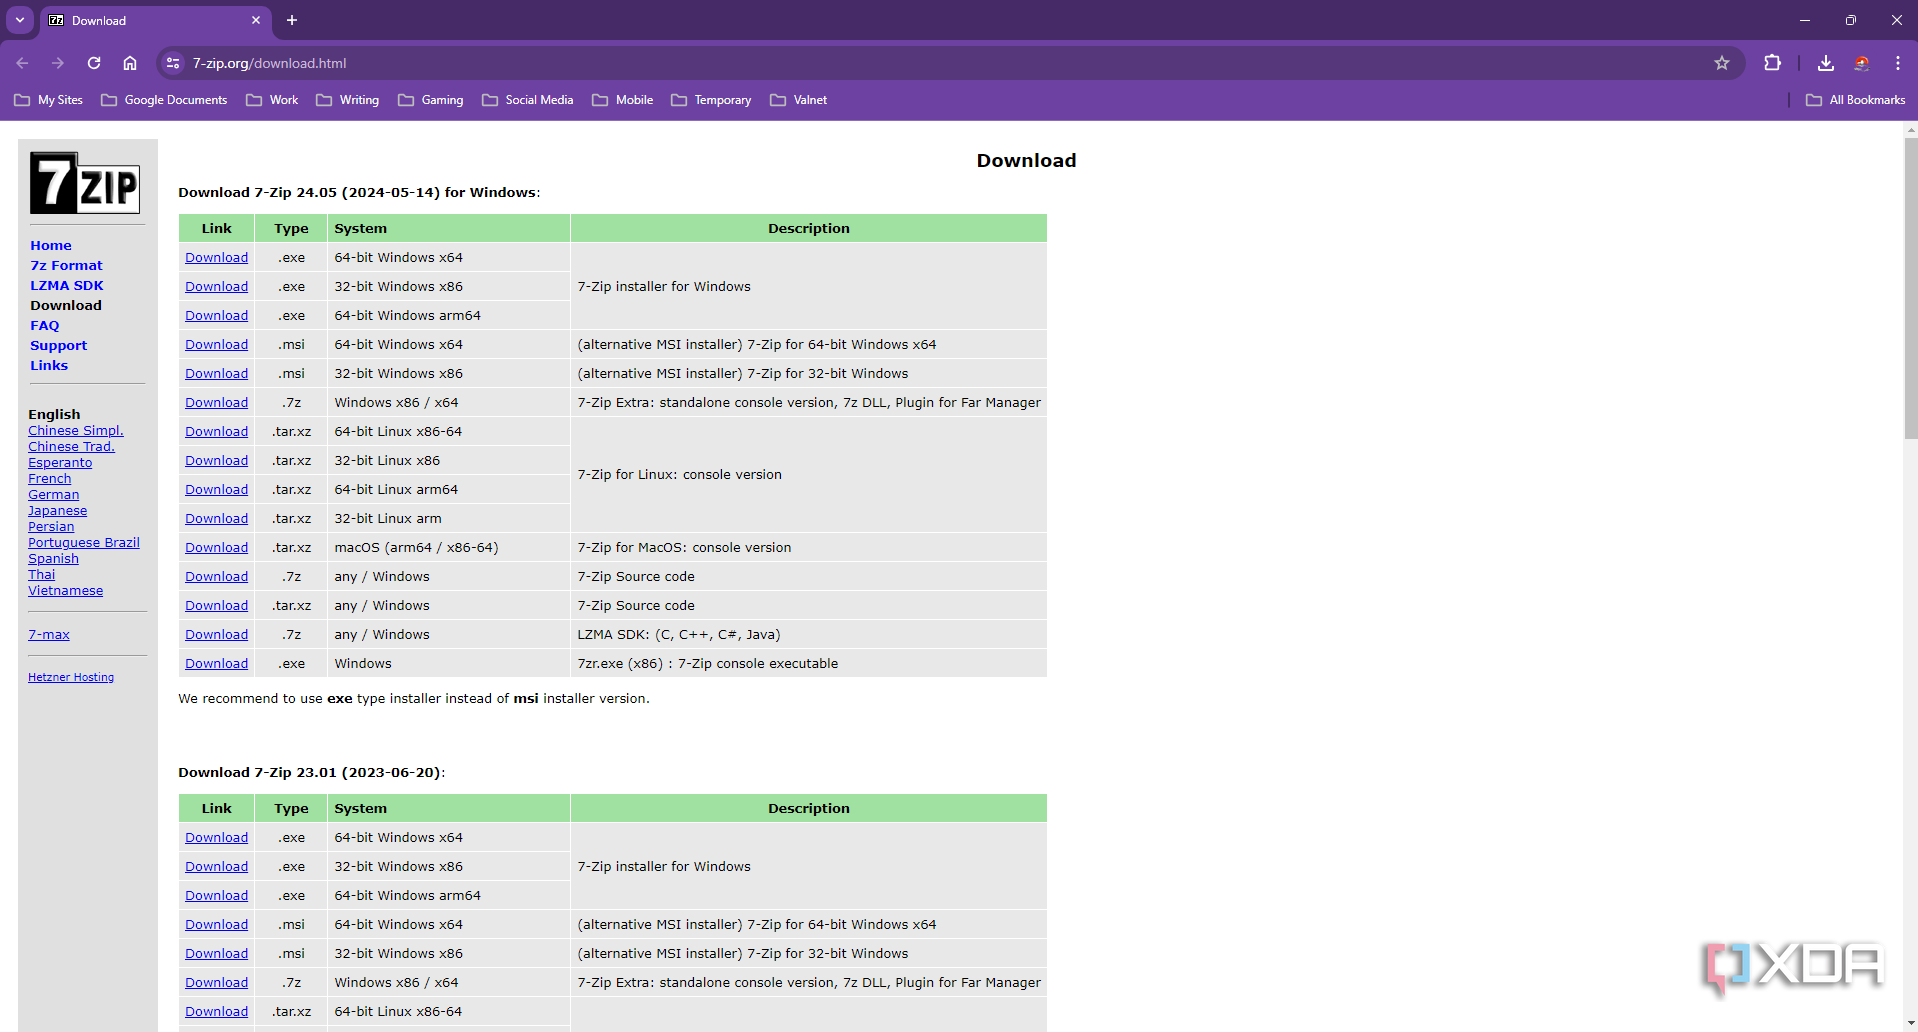This screenshot has height=1032, width=1918.
Task: Expand the All Bookmarks folder
Action: click(1855, 100)
